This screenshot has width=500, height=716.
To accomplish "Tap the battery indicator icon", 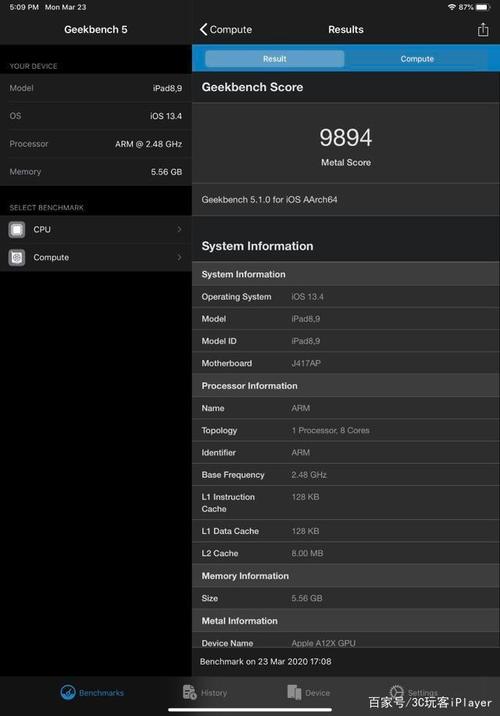I will (482, 7).
